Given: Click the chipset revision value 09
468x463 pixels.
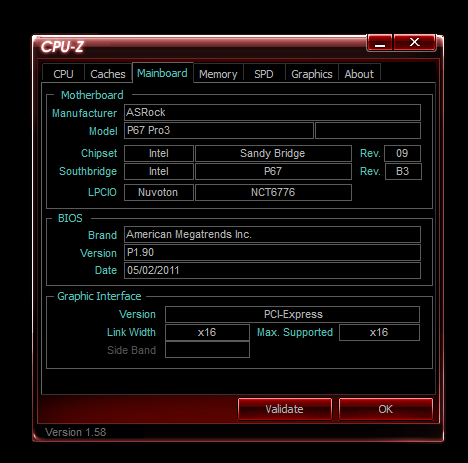Looking at the screenshot, I should (402, 153).
